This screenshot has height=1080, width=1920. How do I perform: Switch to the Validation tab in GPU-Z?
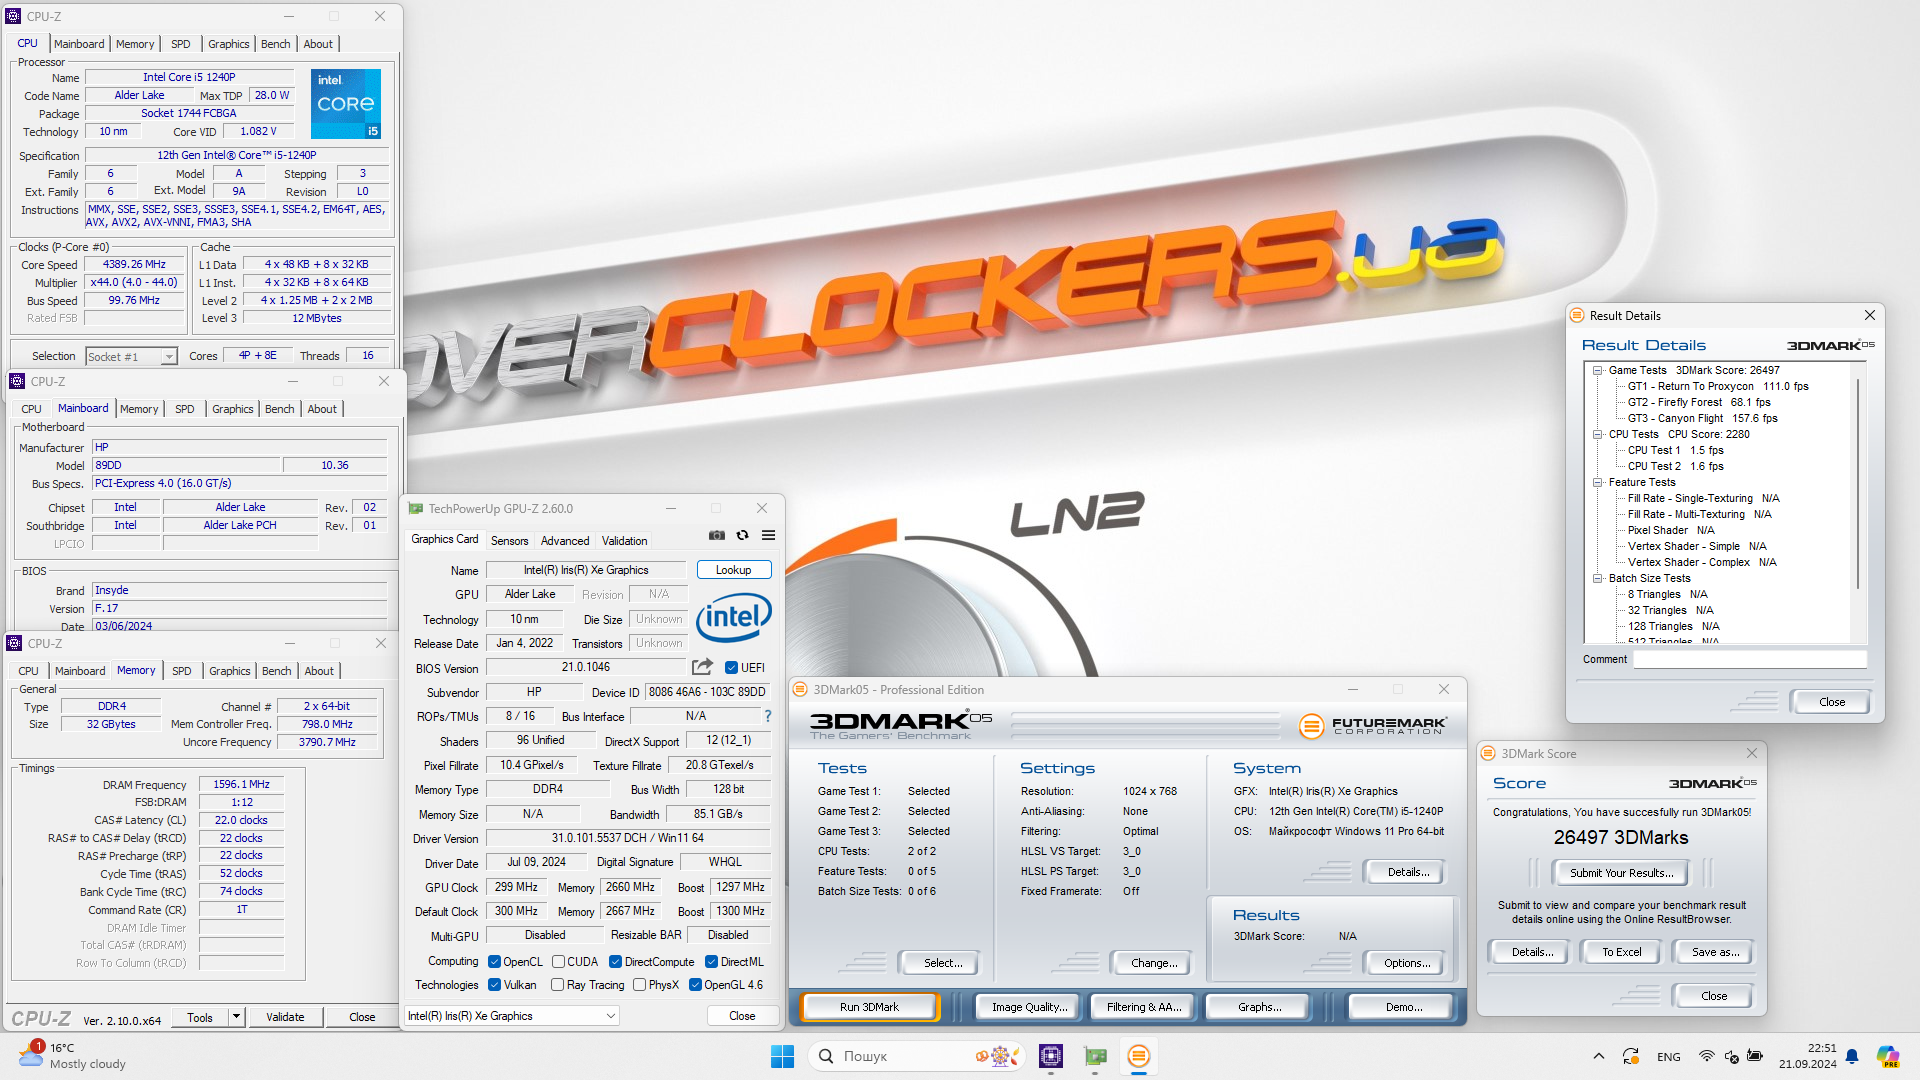624,541
